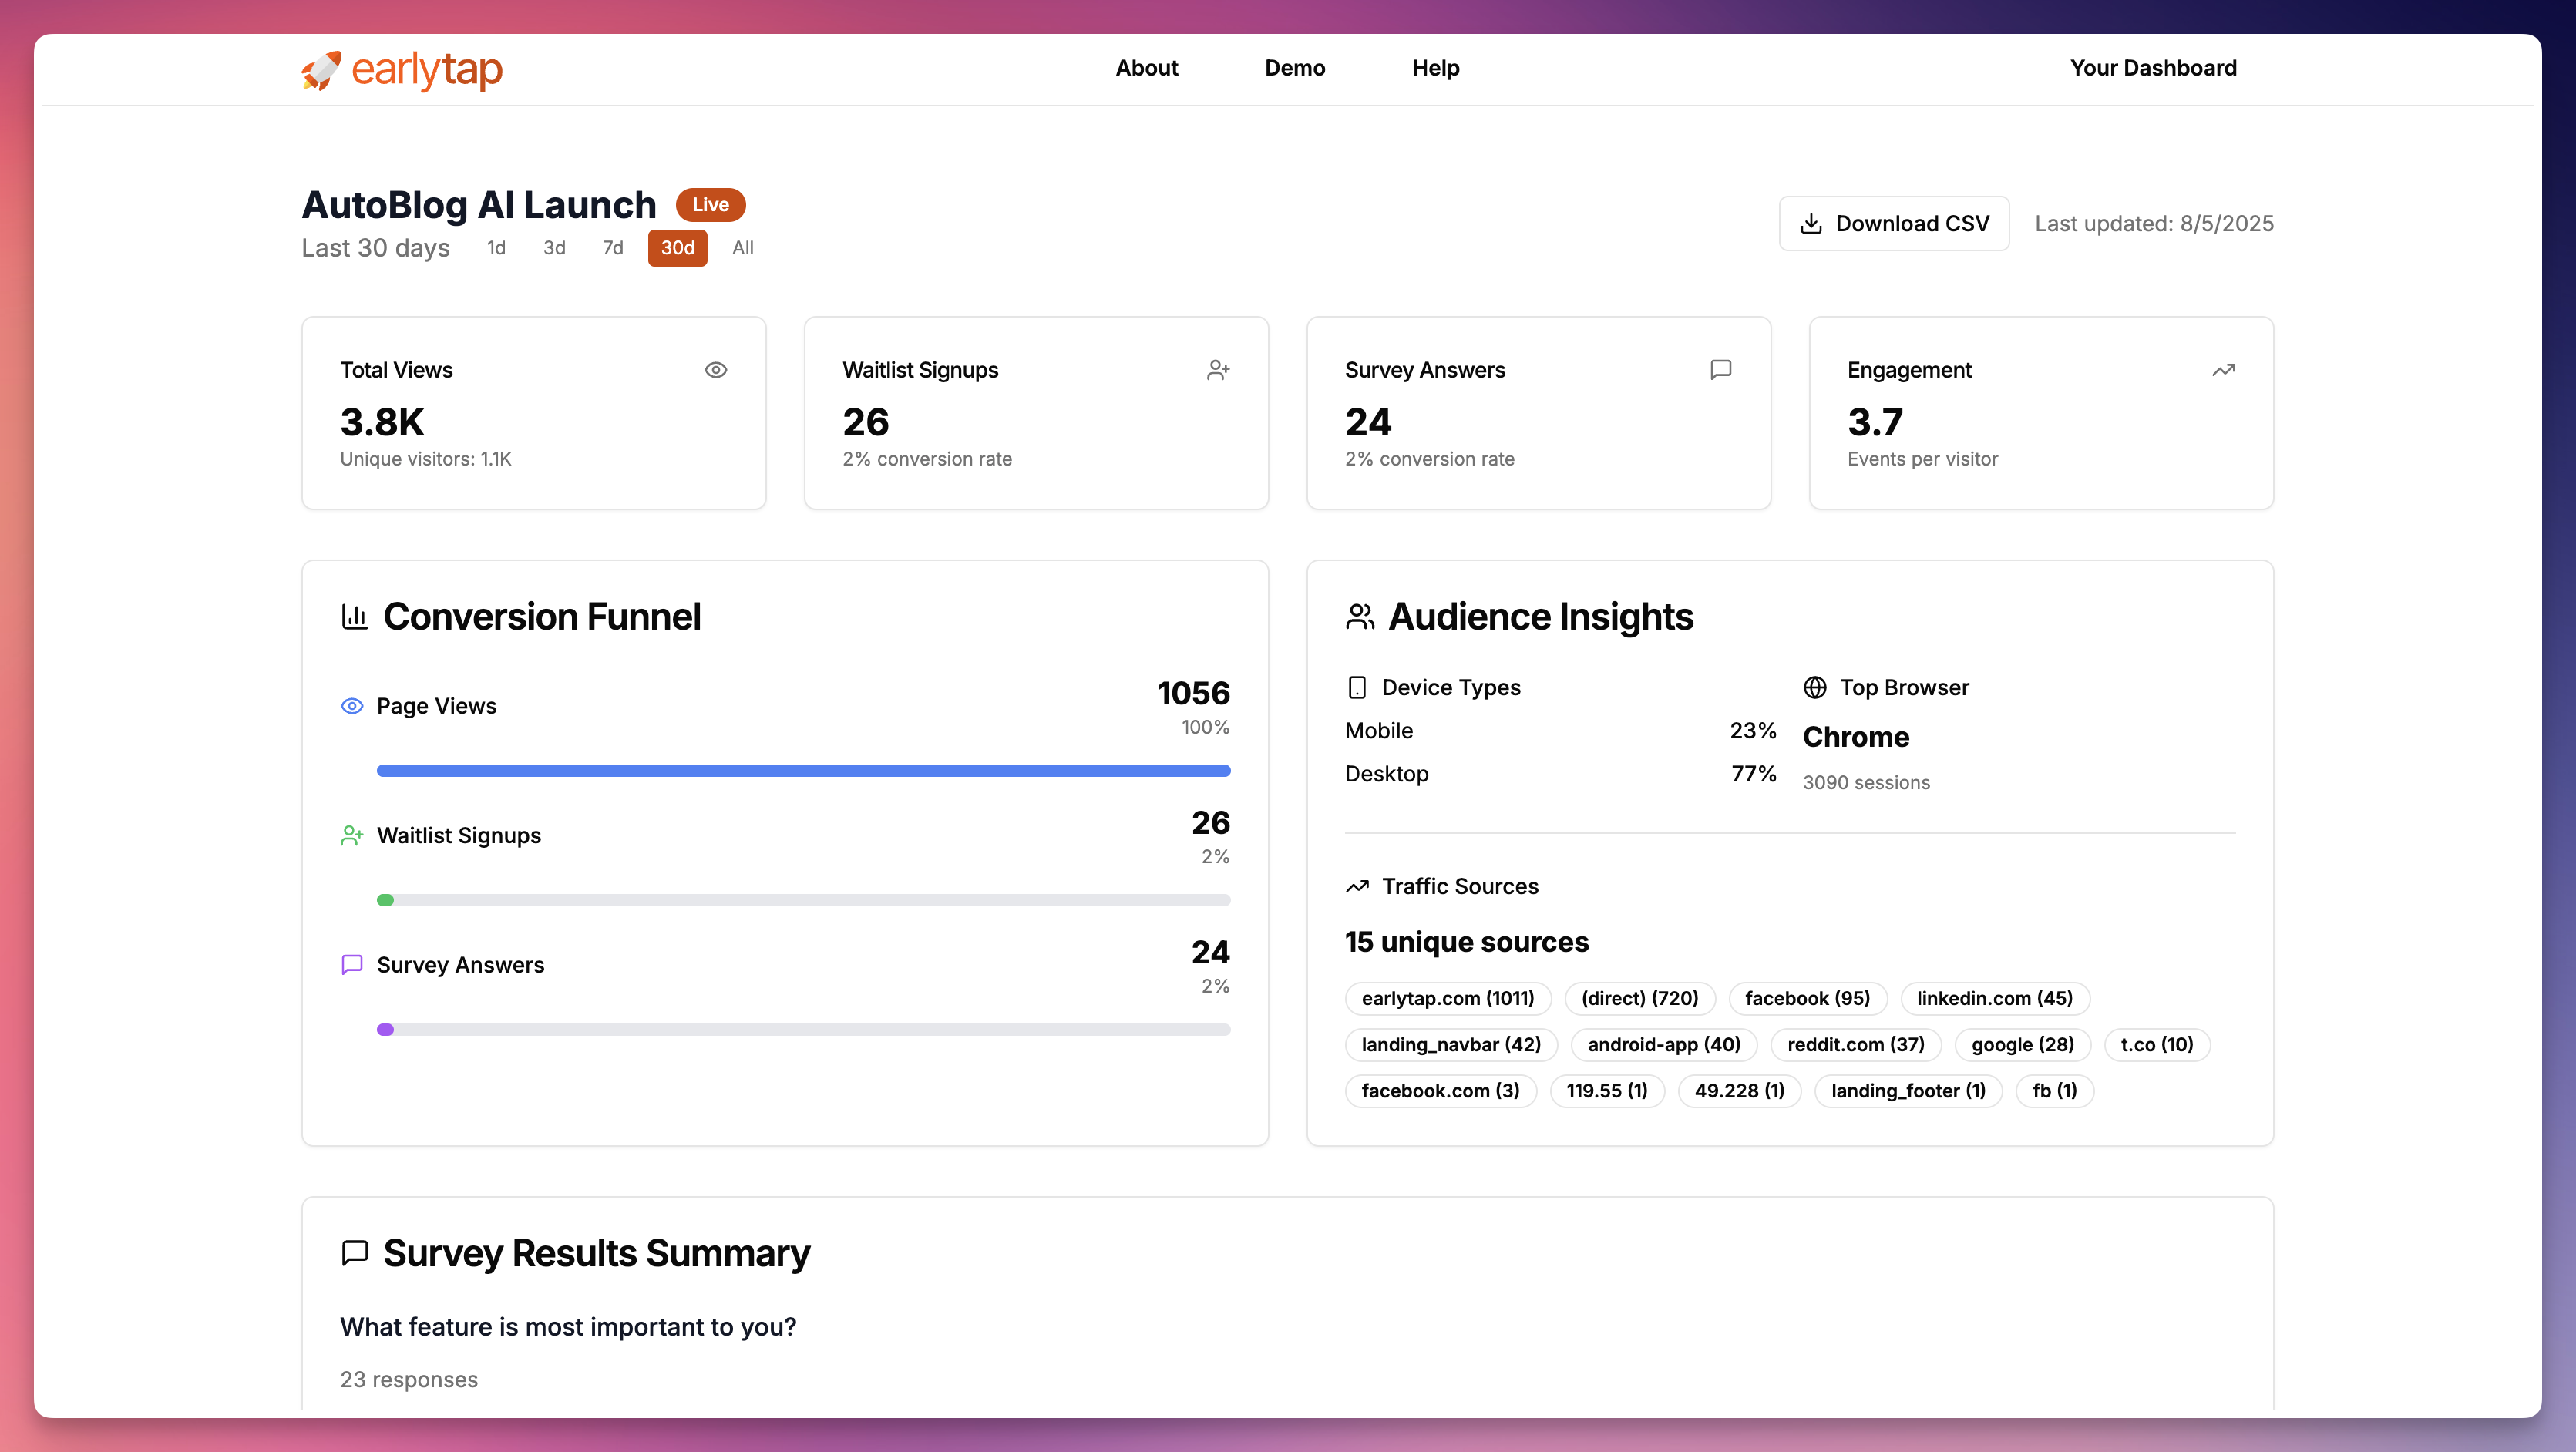Click the t.co (10) source chip
The width and height of the screenshot is (2576, 1452).
click(2157, 1044)
